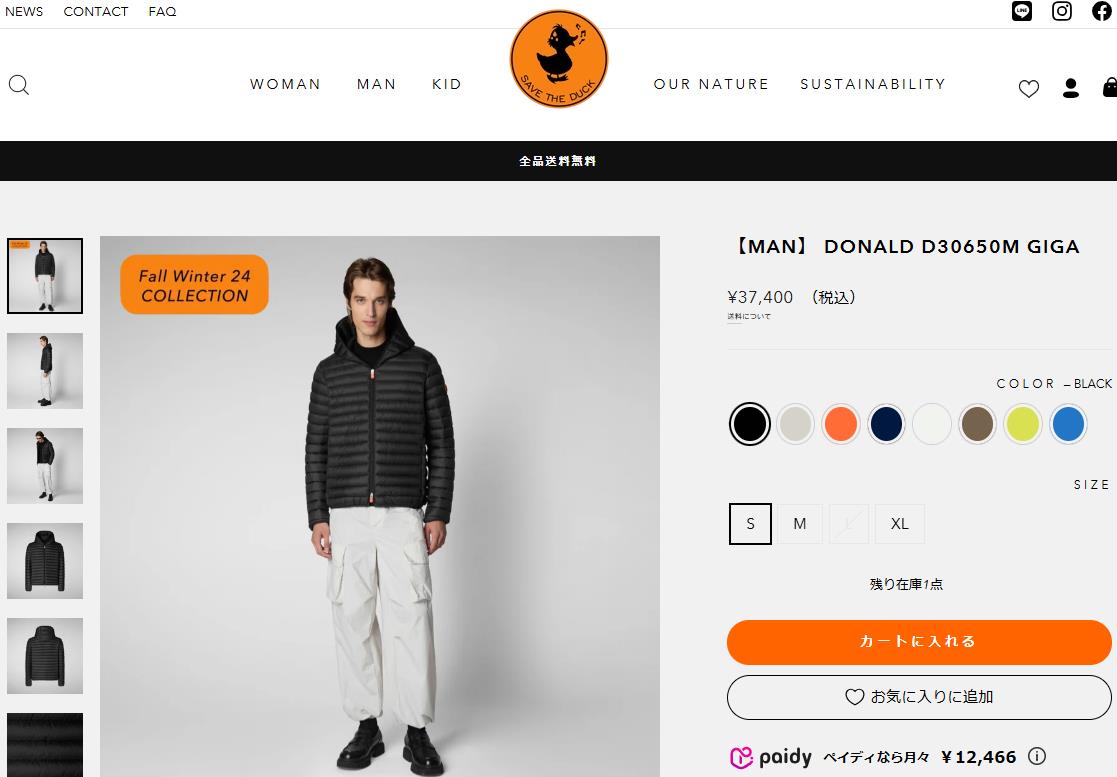Open the SUSTAINABILITY menu
This screenshot has height=777, width=1117.
click(873, 84)
